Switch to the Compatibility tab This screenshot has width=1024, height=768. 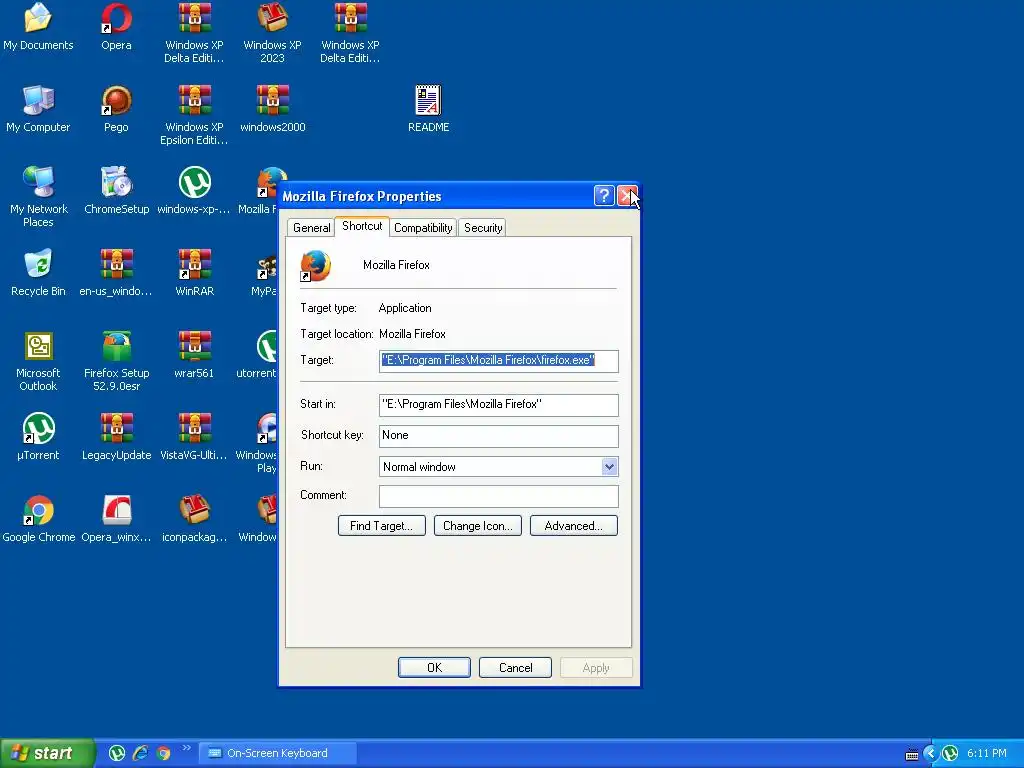(423, 228)
